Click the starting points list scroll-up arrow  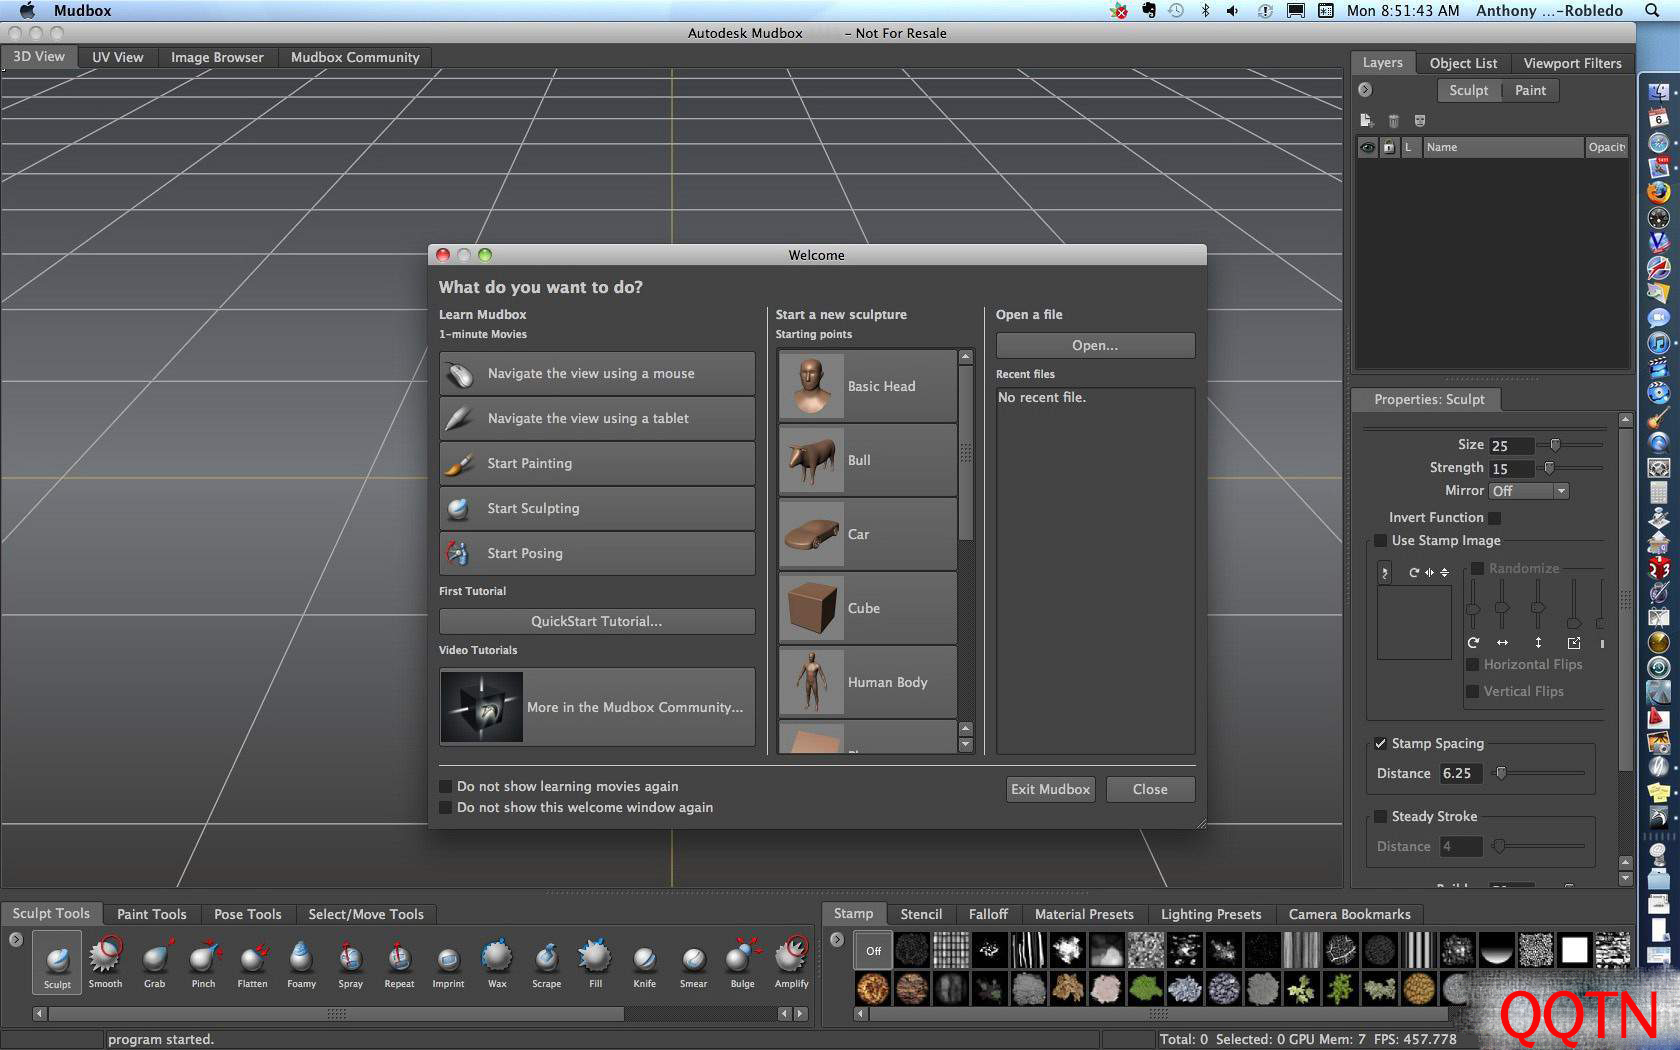pos(966,357)
